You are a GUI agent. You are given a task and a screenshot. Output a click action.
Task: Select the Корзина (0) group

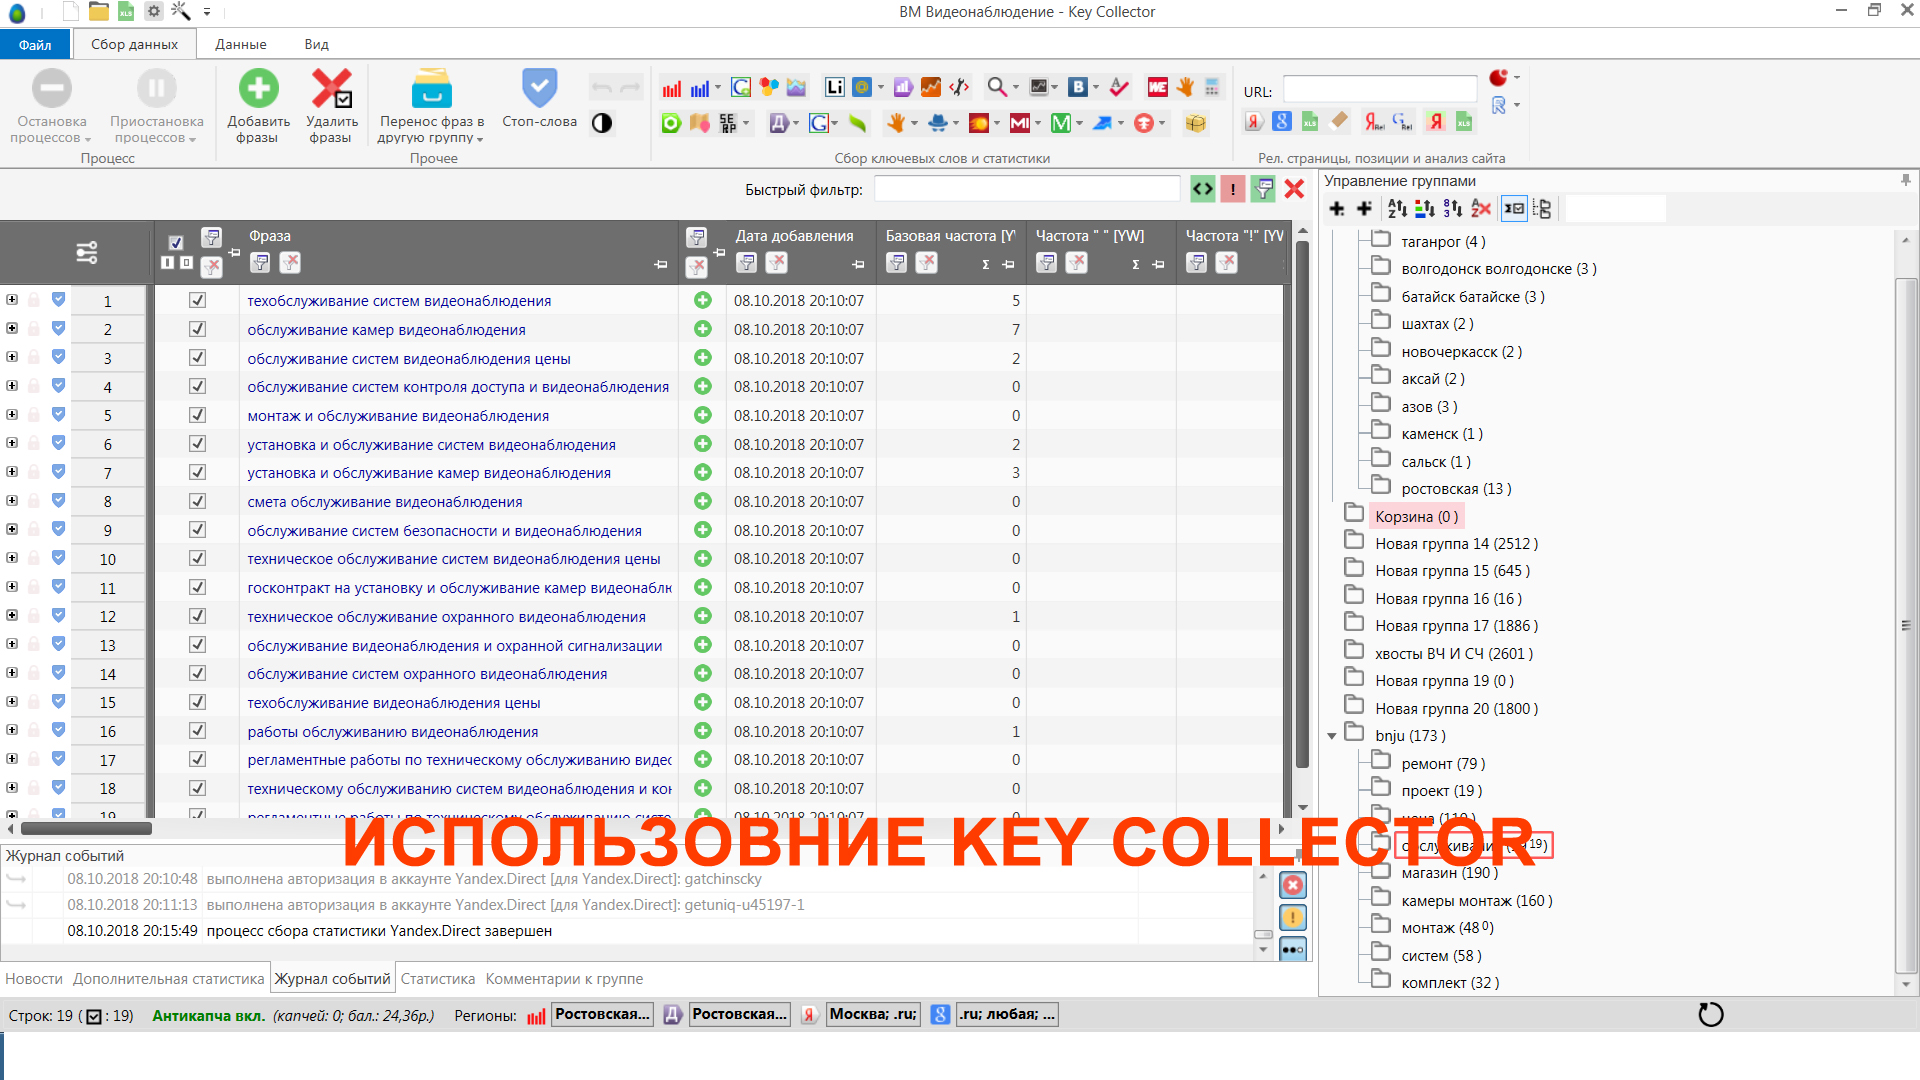tap(1416, 516)
